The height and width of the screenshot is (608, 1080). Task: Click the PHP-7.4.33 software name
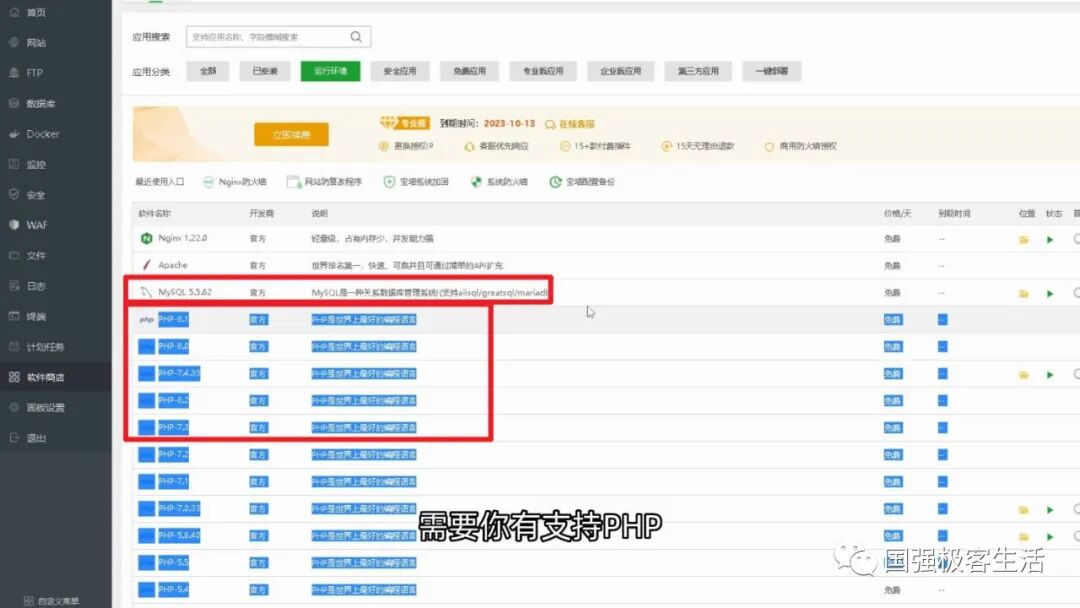coord(179,373)
